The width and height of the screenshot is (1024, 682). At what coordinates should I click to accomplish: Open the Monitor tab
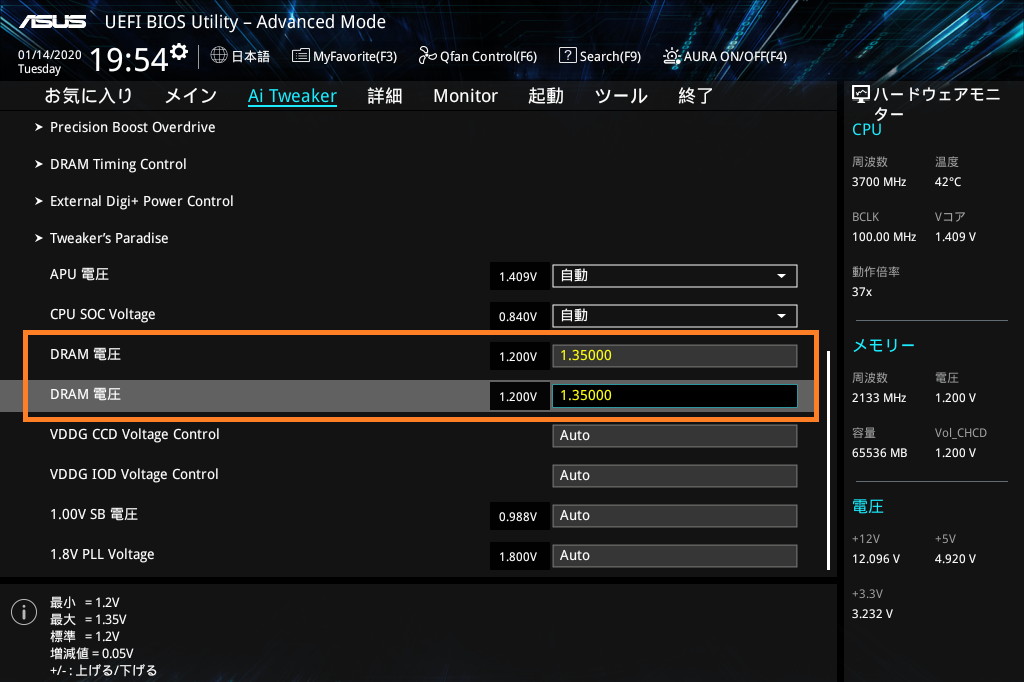tap(466, 96)
